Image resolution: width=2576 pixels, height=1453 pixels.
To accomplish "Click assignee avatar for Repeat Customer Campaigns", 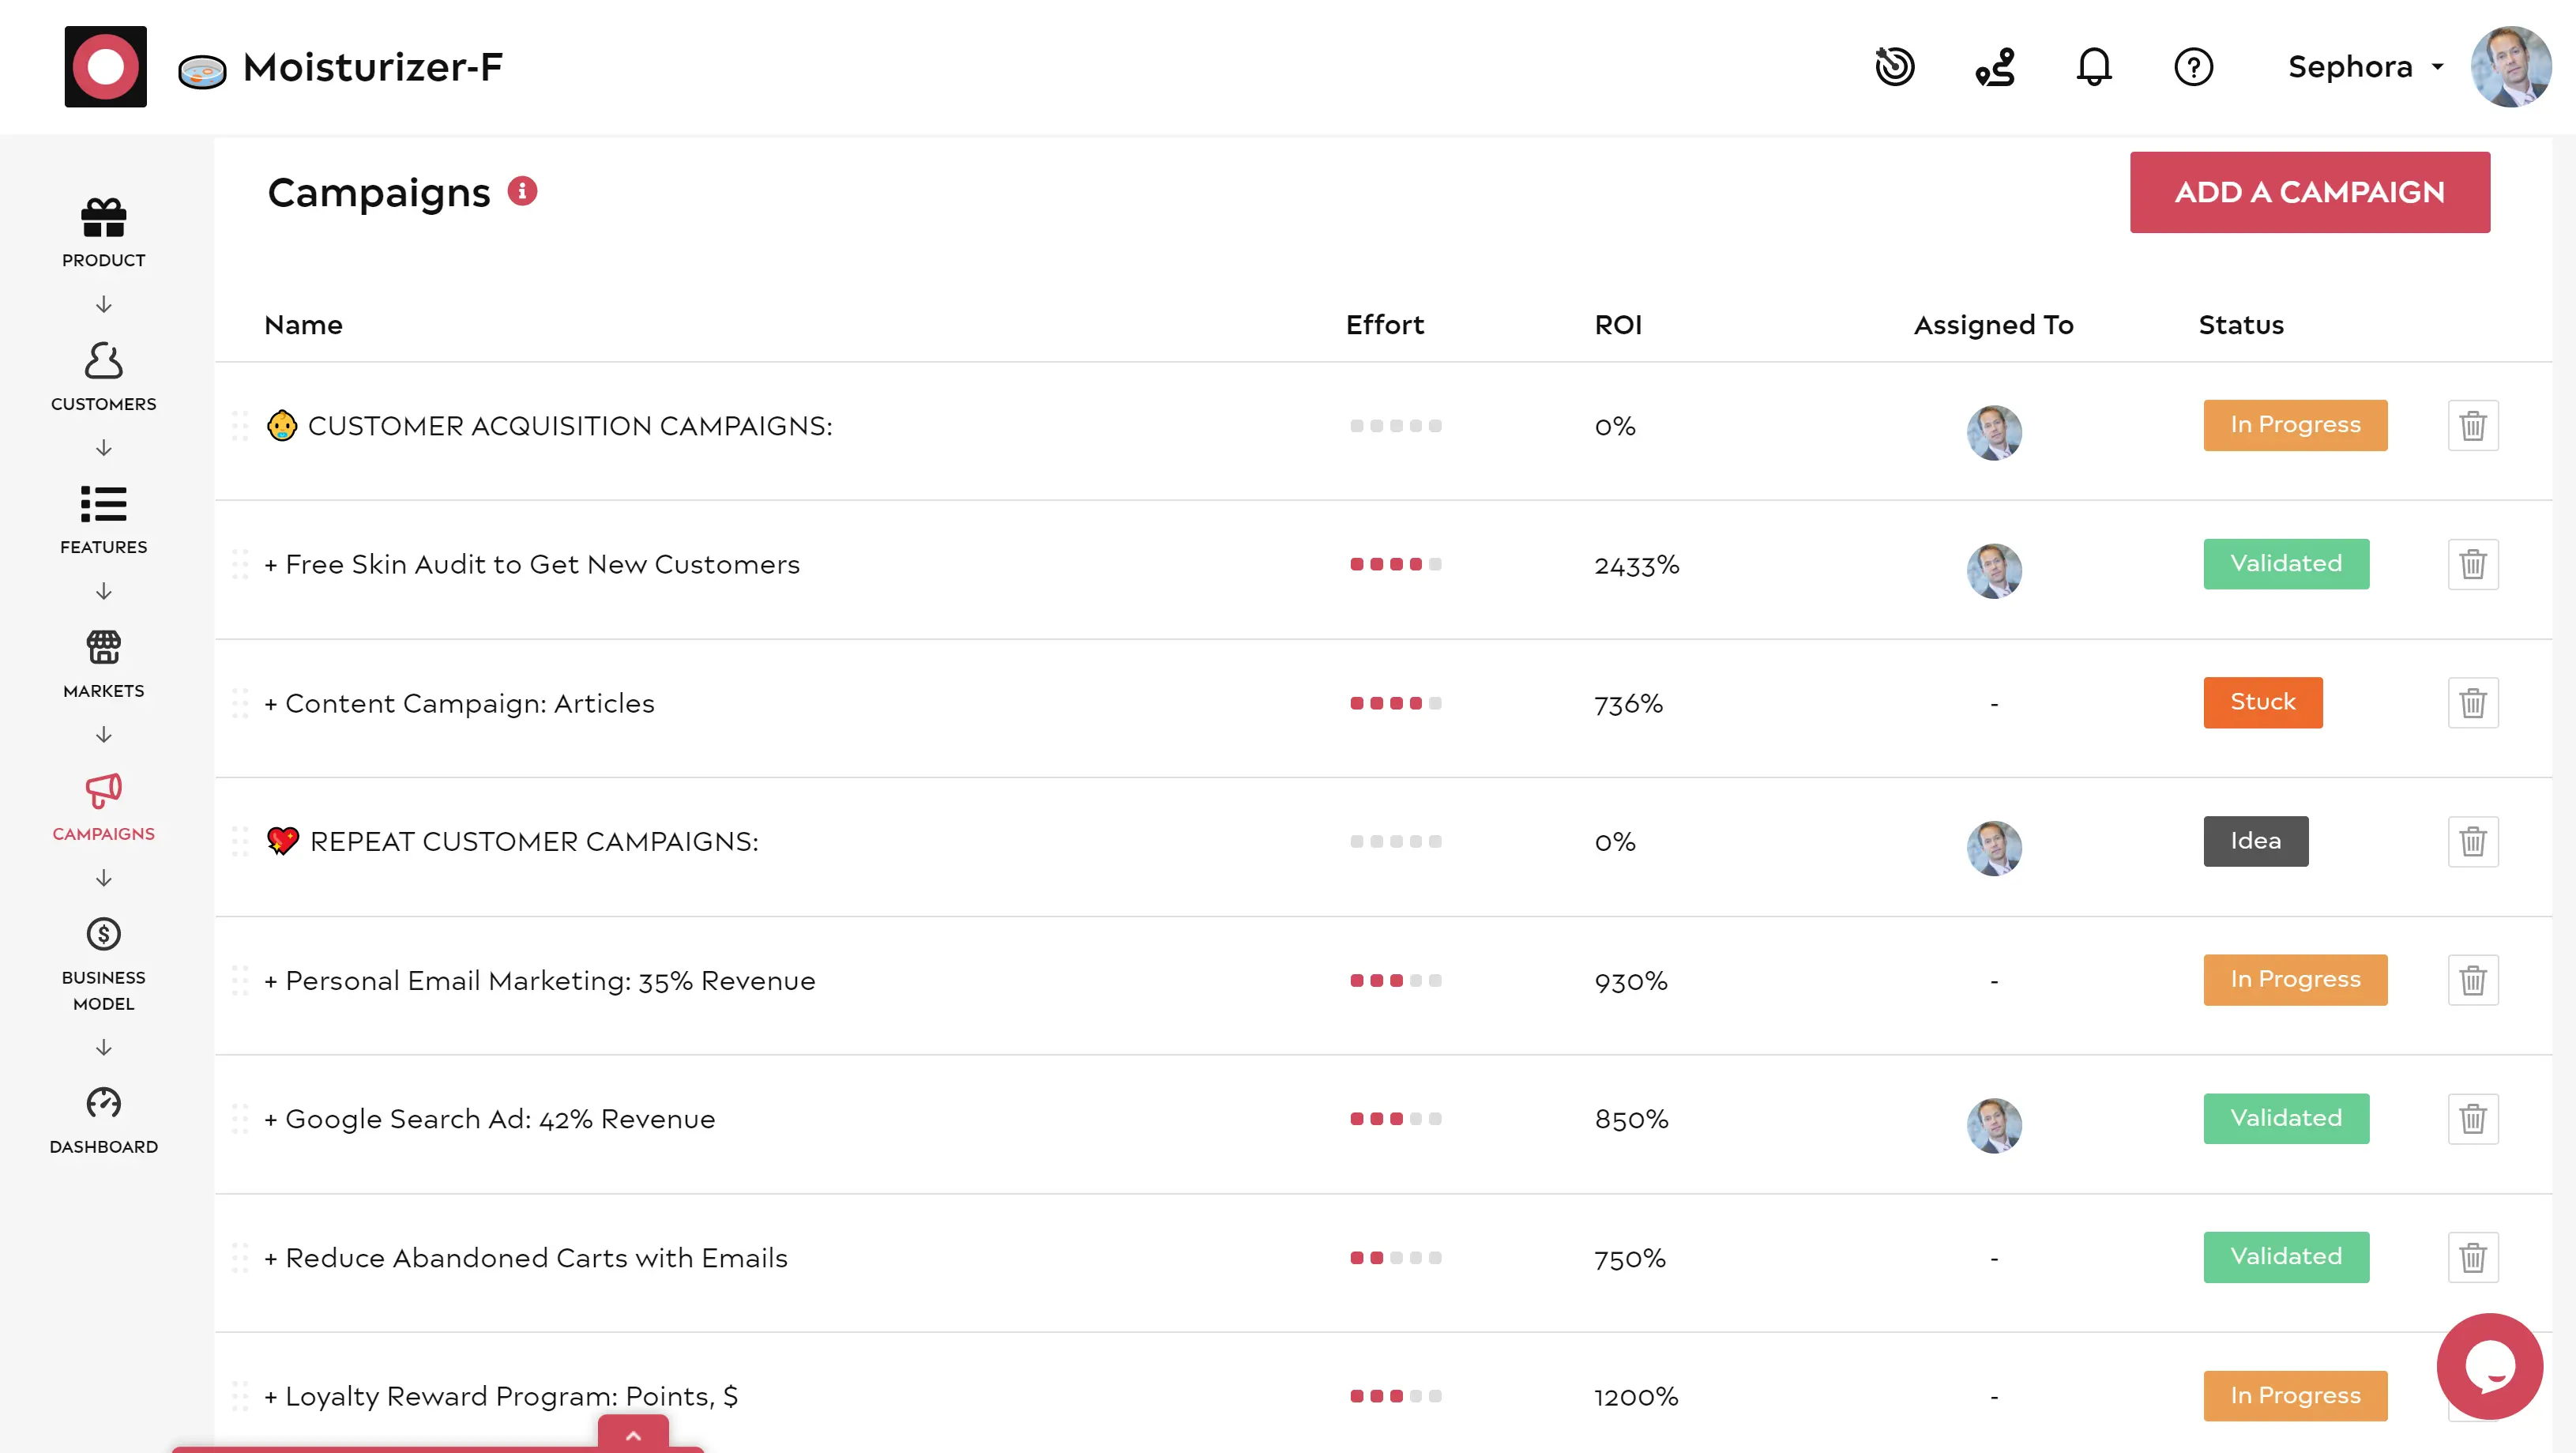I will (x=1993, y=848).
